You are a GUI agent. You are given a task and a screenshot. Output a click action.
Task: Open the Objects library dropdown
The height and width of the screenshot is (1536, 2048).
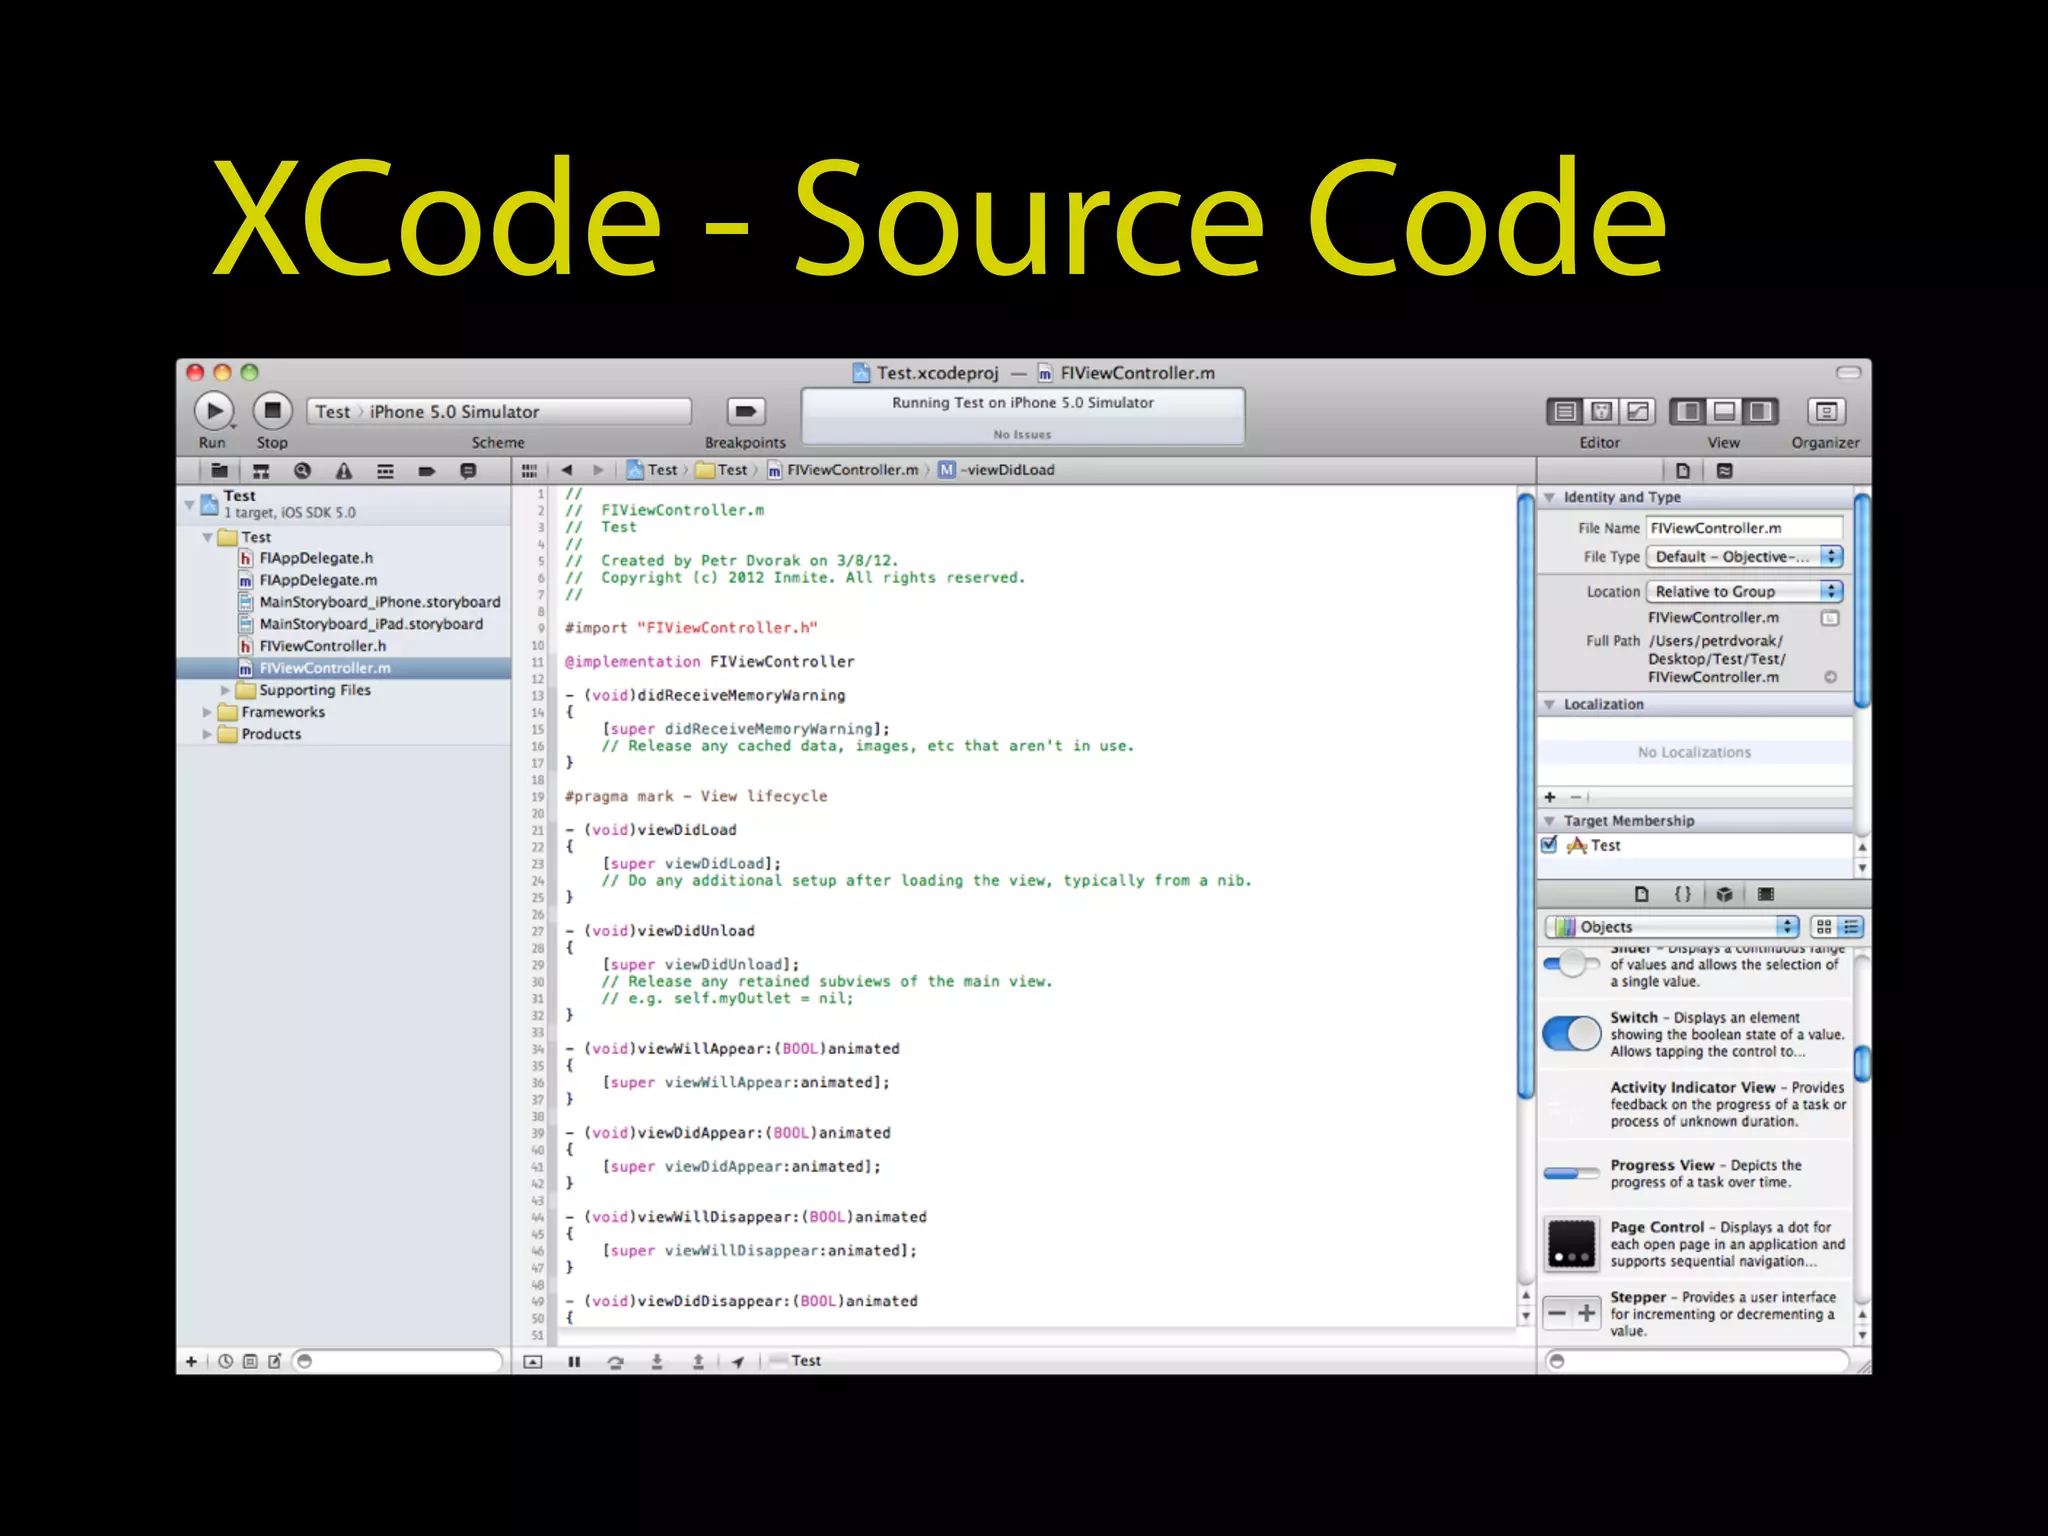(1672, 927)
